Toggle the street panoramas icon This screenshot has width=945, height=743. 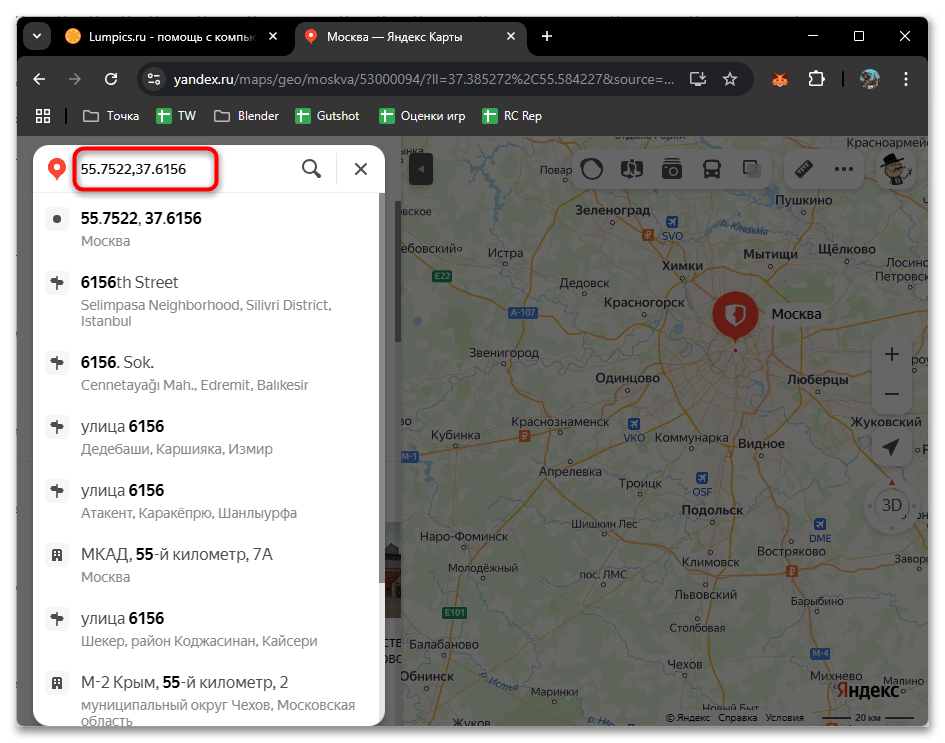coord(632,169)
